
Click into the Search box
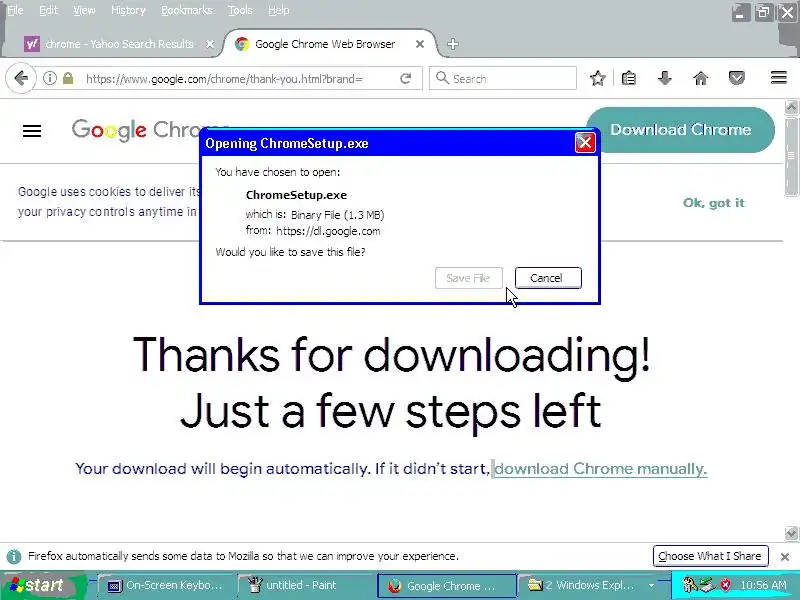(503, 79)
